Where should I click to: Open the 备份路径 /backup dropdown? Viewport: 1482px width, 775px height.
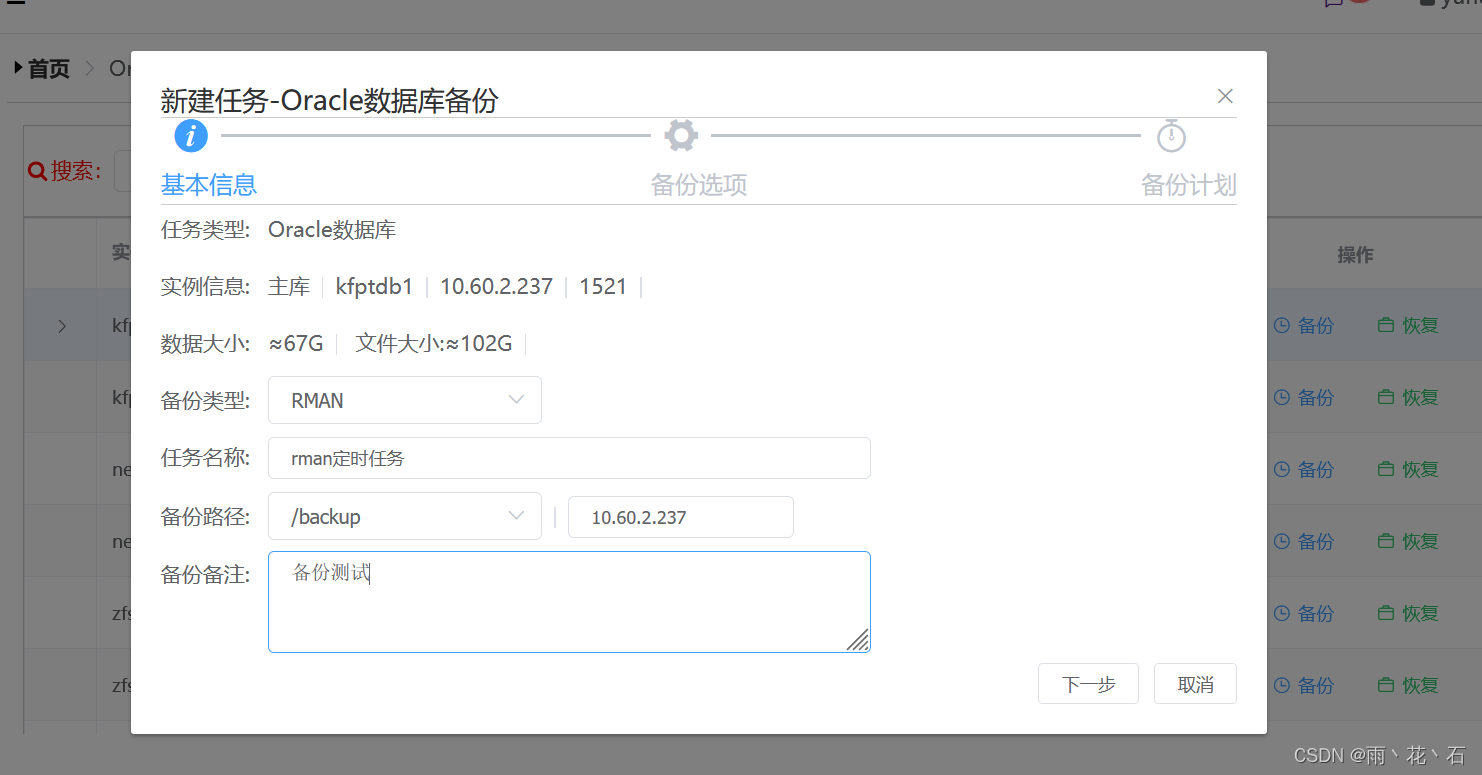[x=404, y=516]
